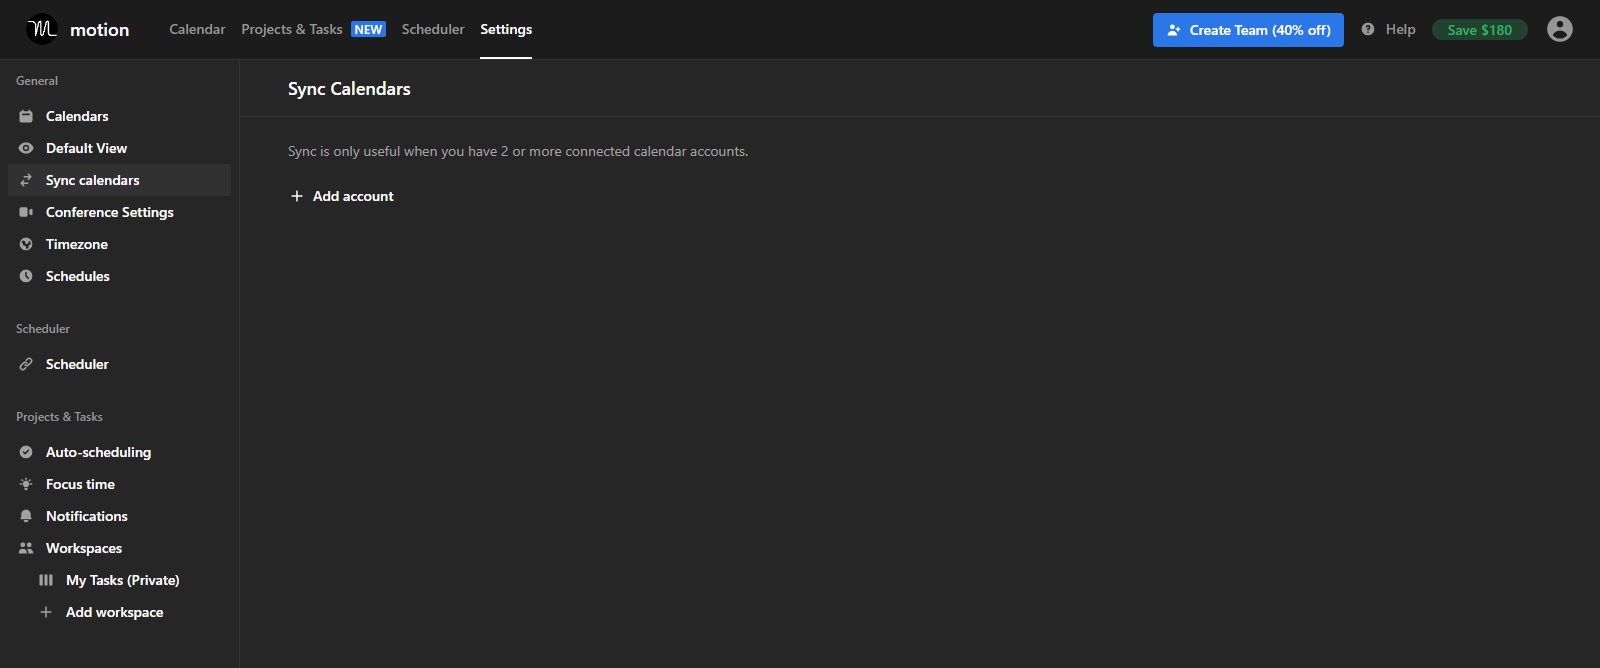Click the Auto-scheduling checkmark icon
Screen dimensions: 1600x668
(x=26, y=452)
